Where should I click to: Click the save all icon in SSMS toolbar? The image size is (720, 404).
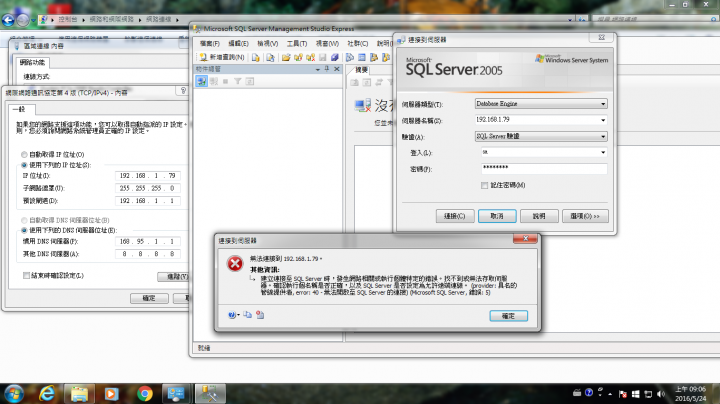point(335,57)
